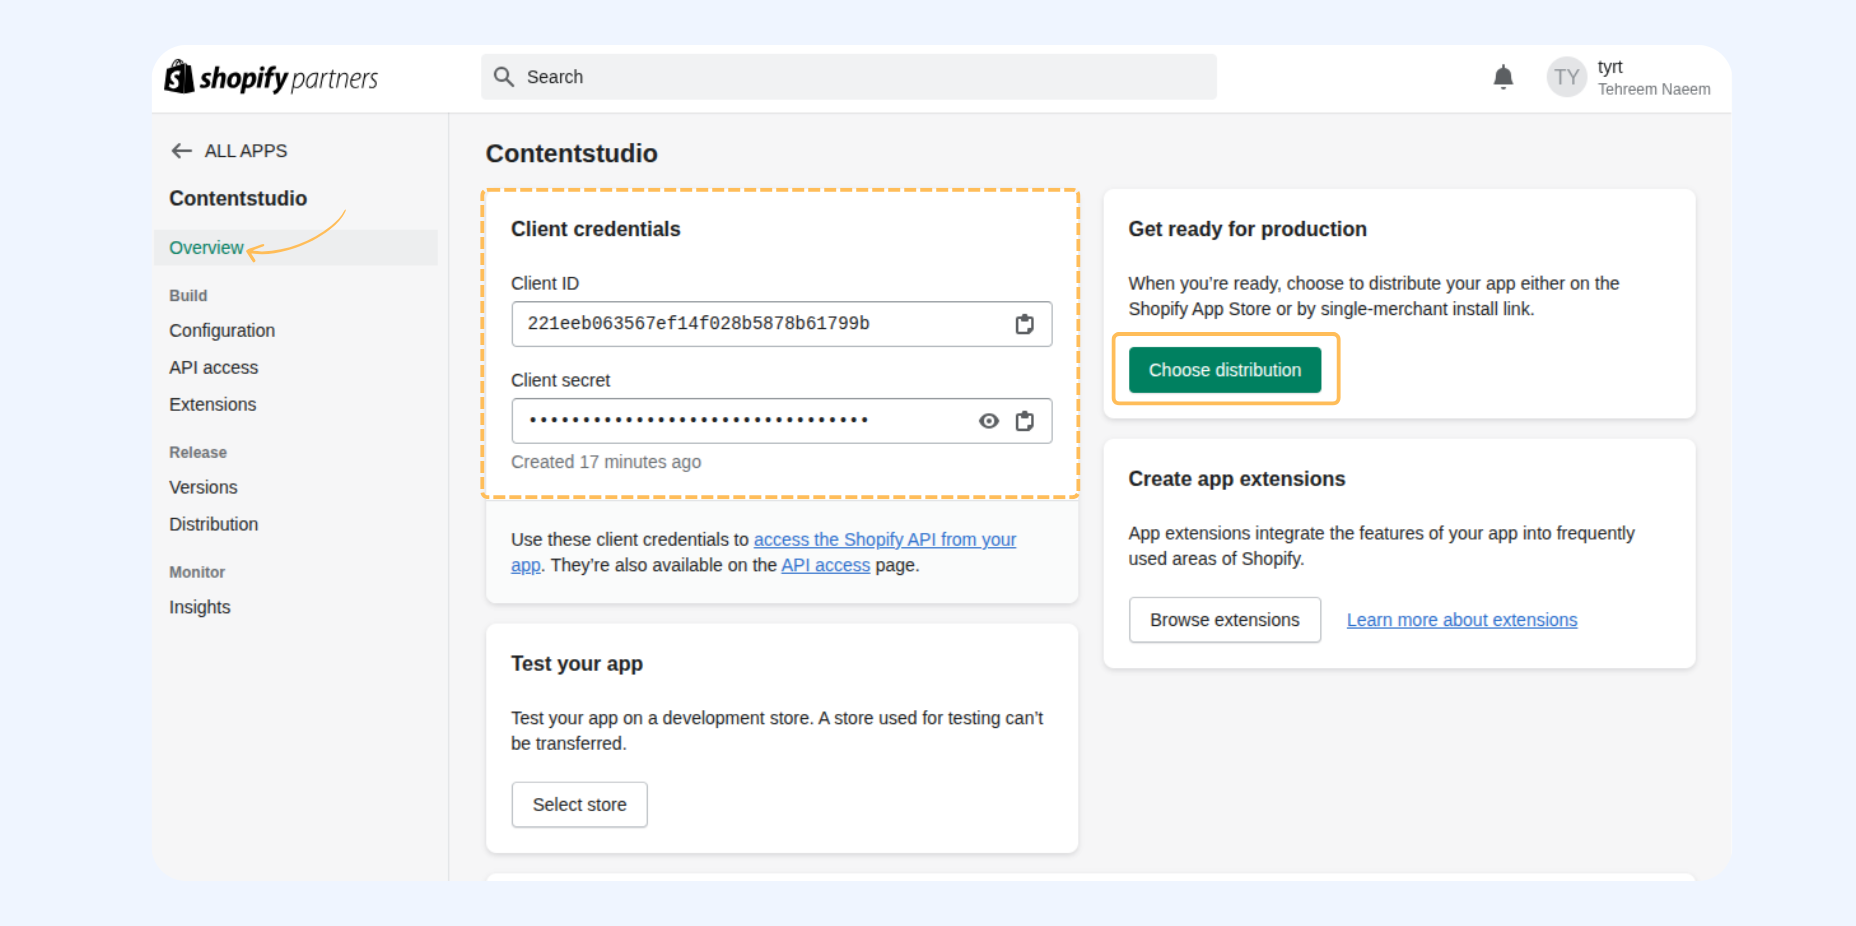This screenshot has width=1856, height=926.
Task: Open Versions in the sidebar
Action: (203, 488)
